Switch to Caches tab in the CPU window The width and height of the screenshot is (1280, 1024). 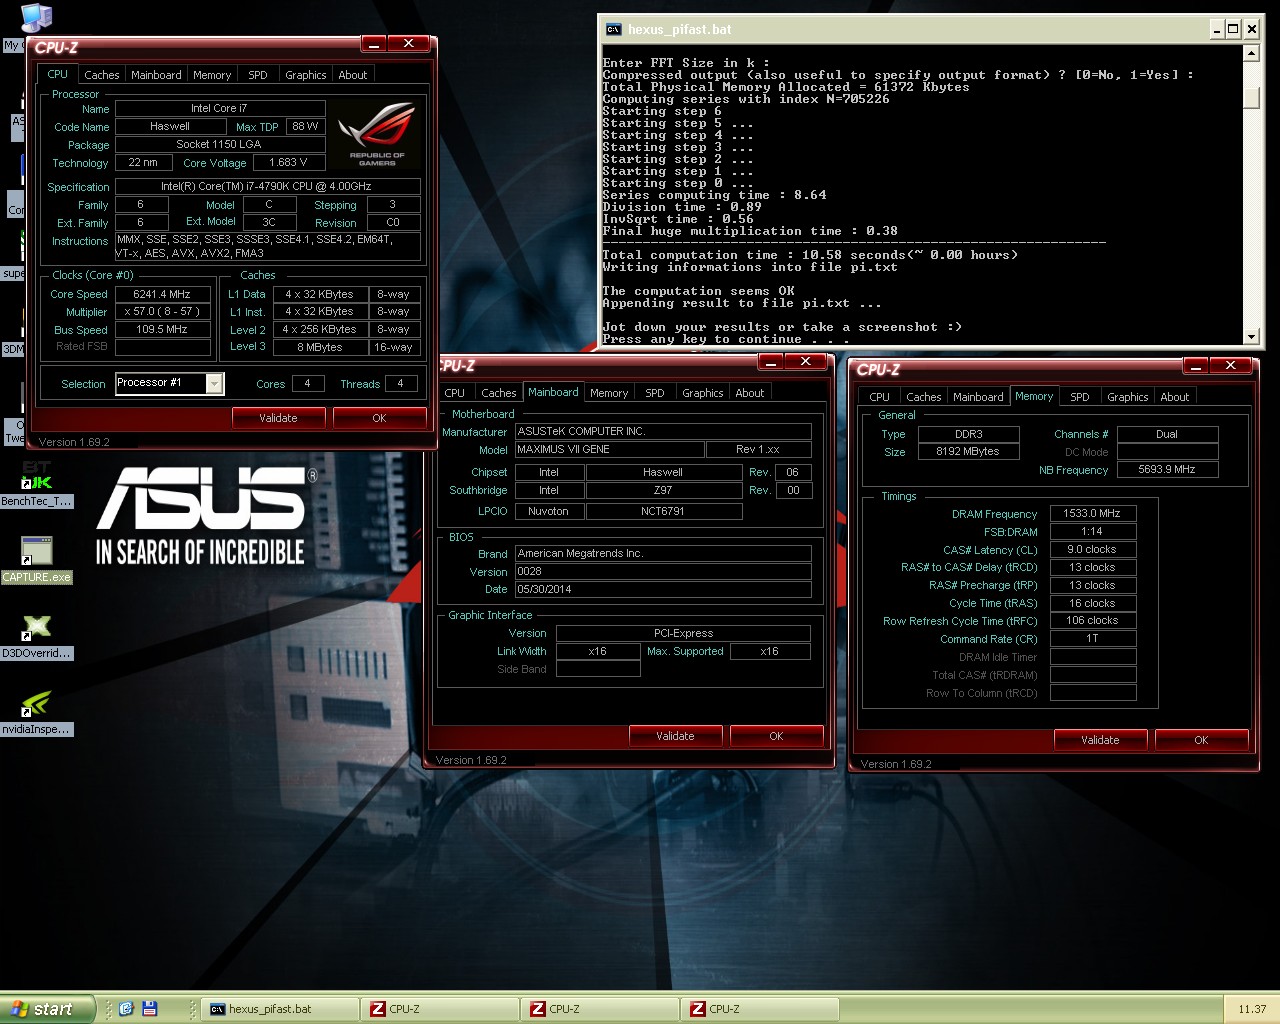pyautogui.click(x=102, y=75)
